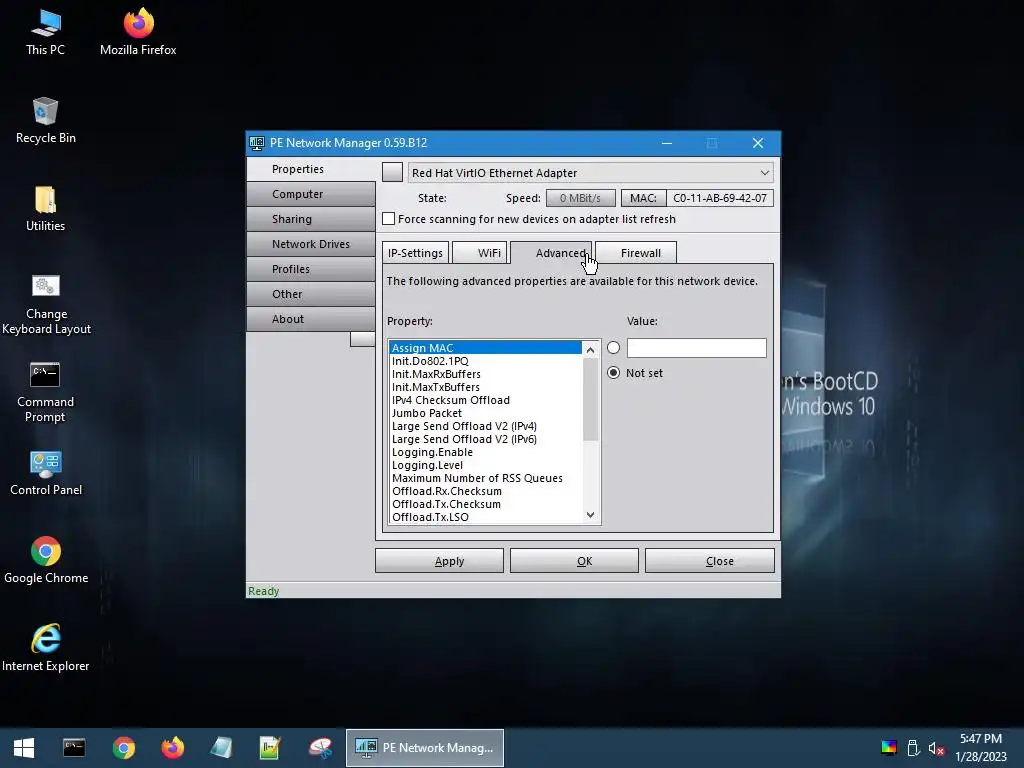
Task: Select Offload.Tx.Checksum property
Action: click(x=485, y=504)
